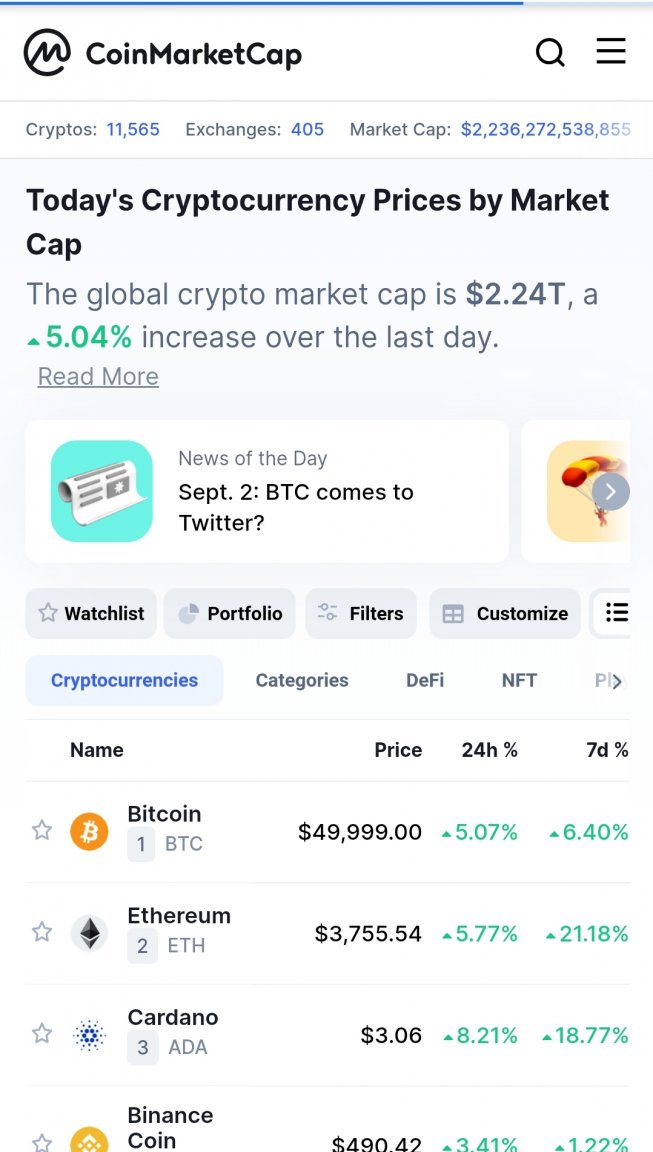Advance the news carousel with the arrow
653x1152 pixels.
click(x=611, y=491)
